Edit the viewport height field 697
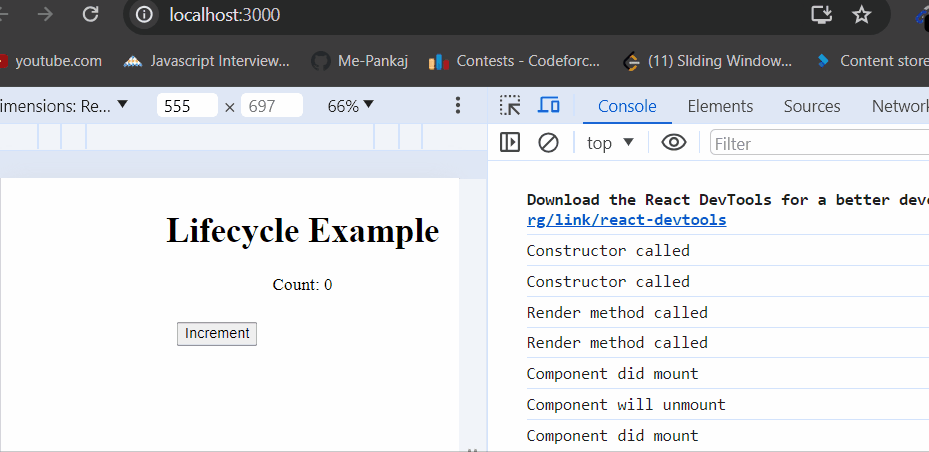 [271, 106]
